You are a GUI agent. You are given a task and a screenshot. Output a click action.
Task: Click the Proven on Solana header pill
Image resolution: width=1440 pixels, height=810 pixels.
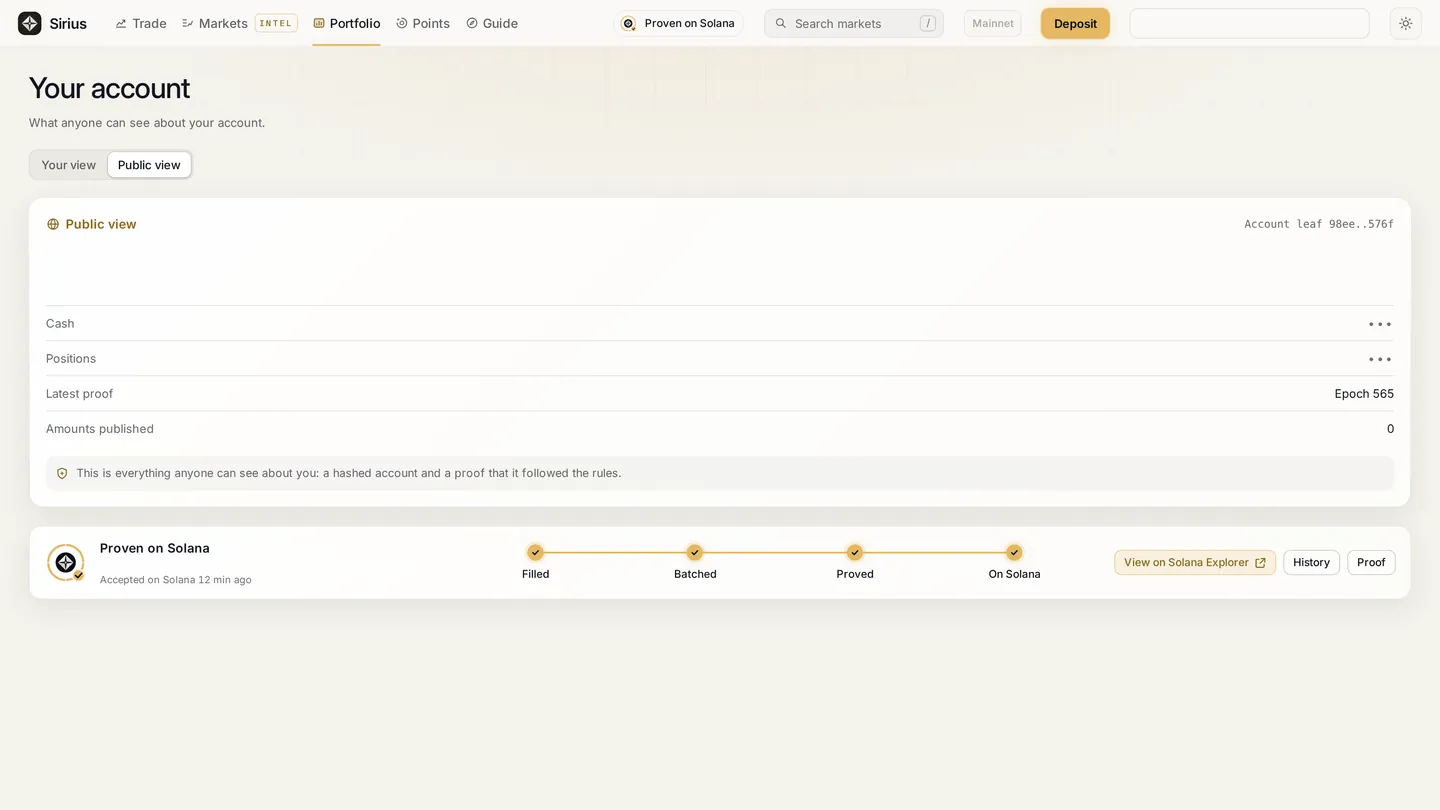pos(678,23)
